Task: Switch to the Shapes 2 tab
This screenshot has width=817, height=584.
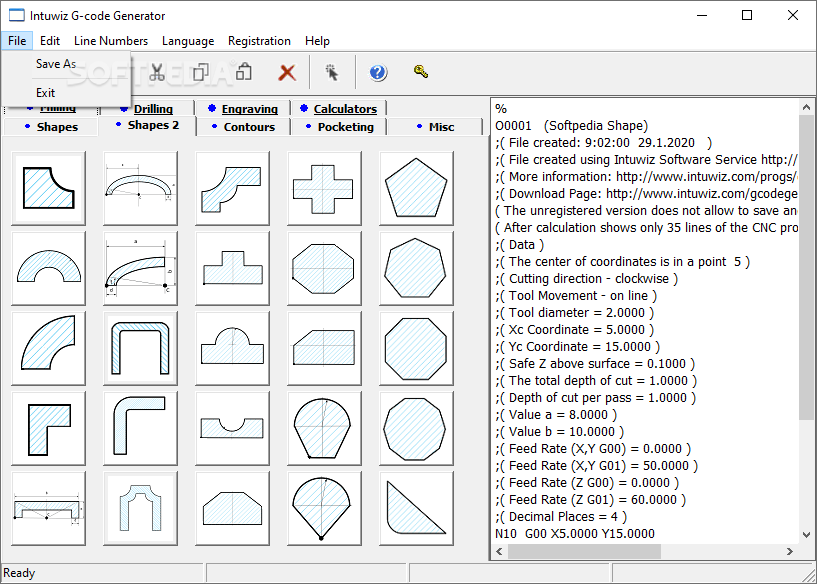Action: pyautogui.click(x=147, y=126)
